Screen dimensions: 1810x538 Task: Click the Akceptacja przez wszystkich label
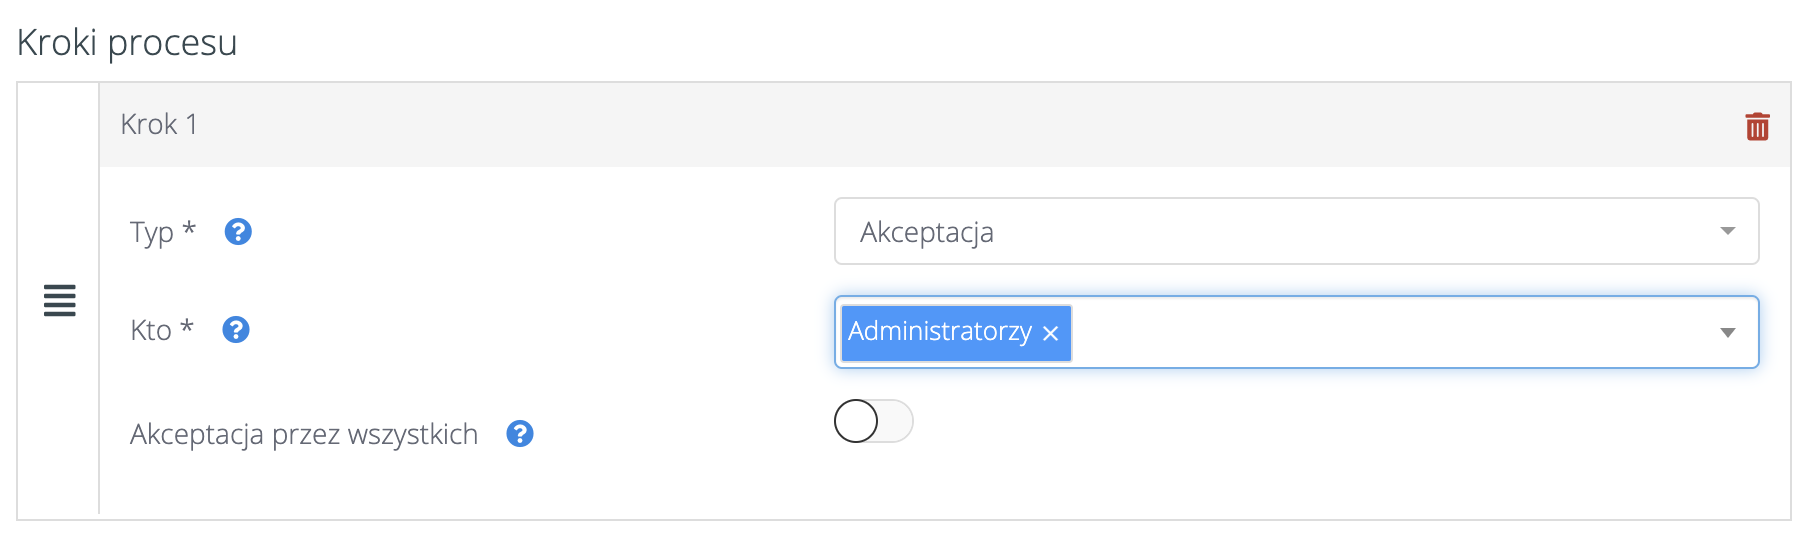[304, 434]
